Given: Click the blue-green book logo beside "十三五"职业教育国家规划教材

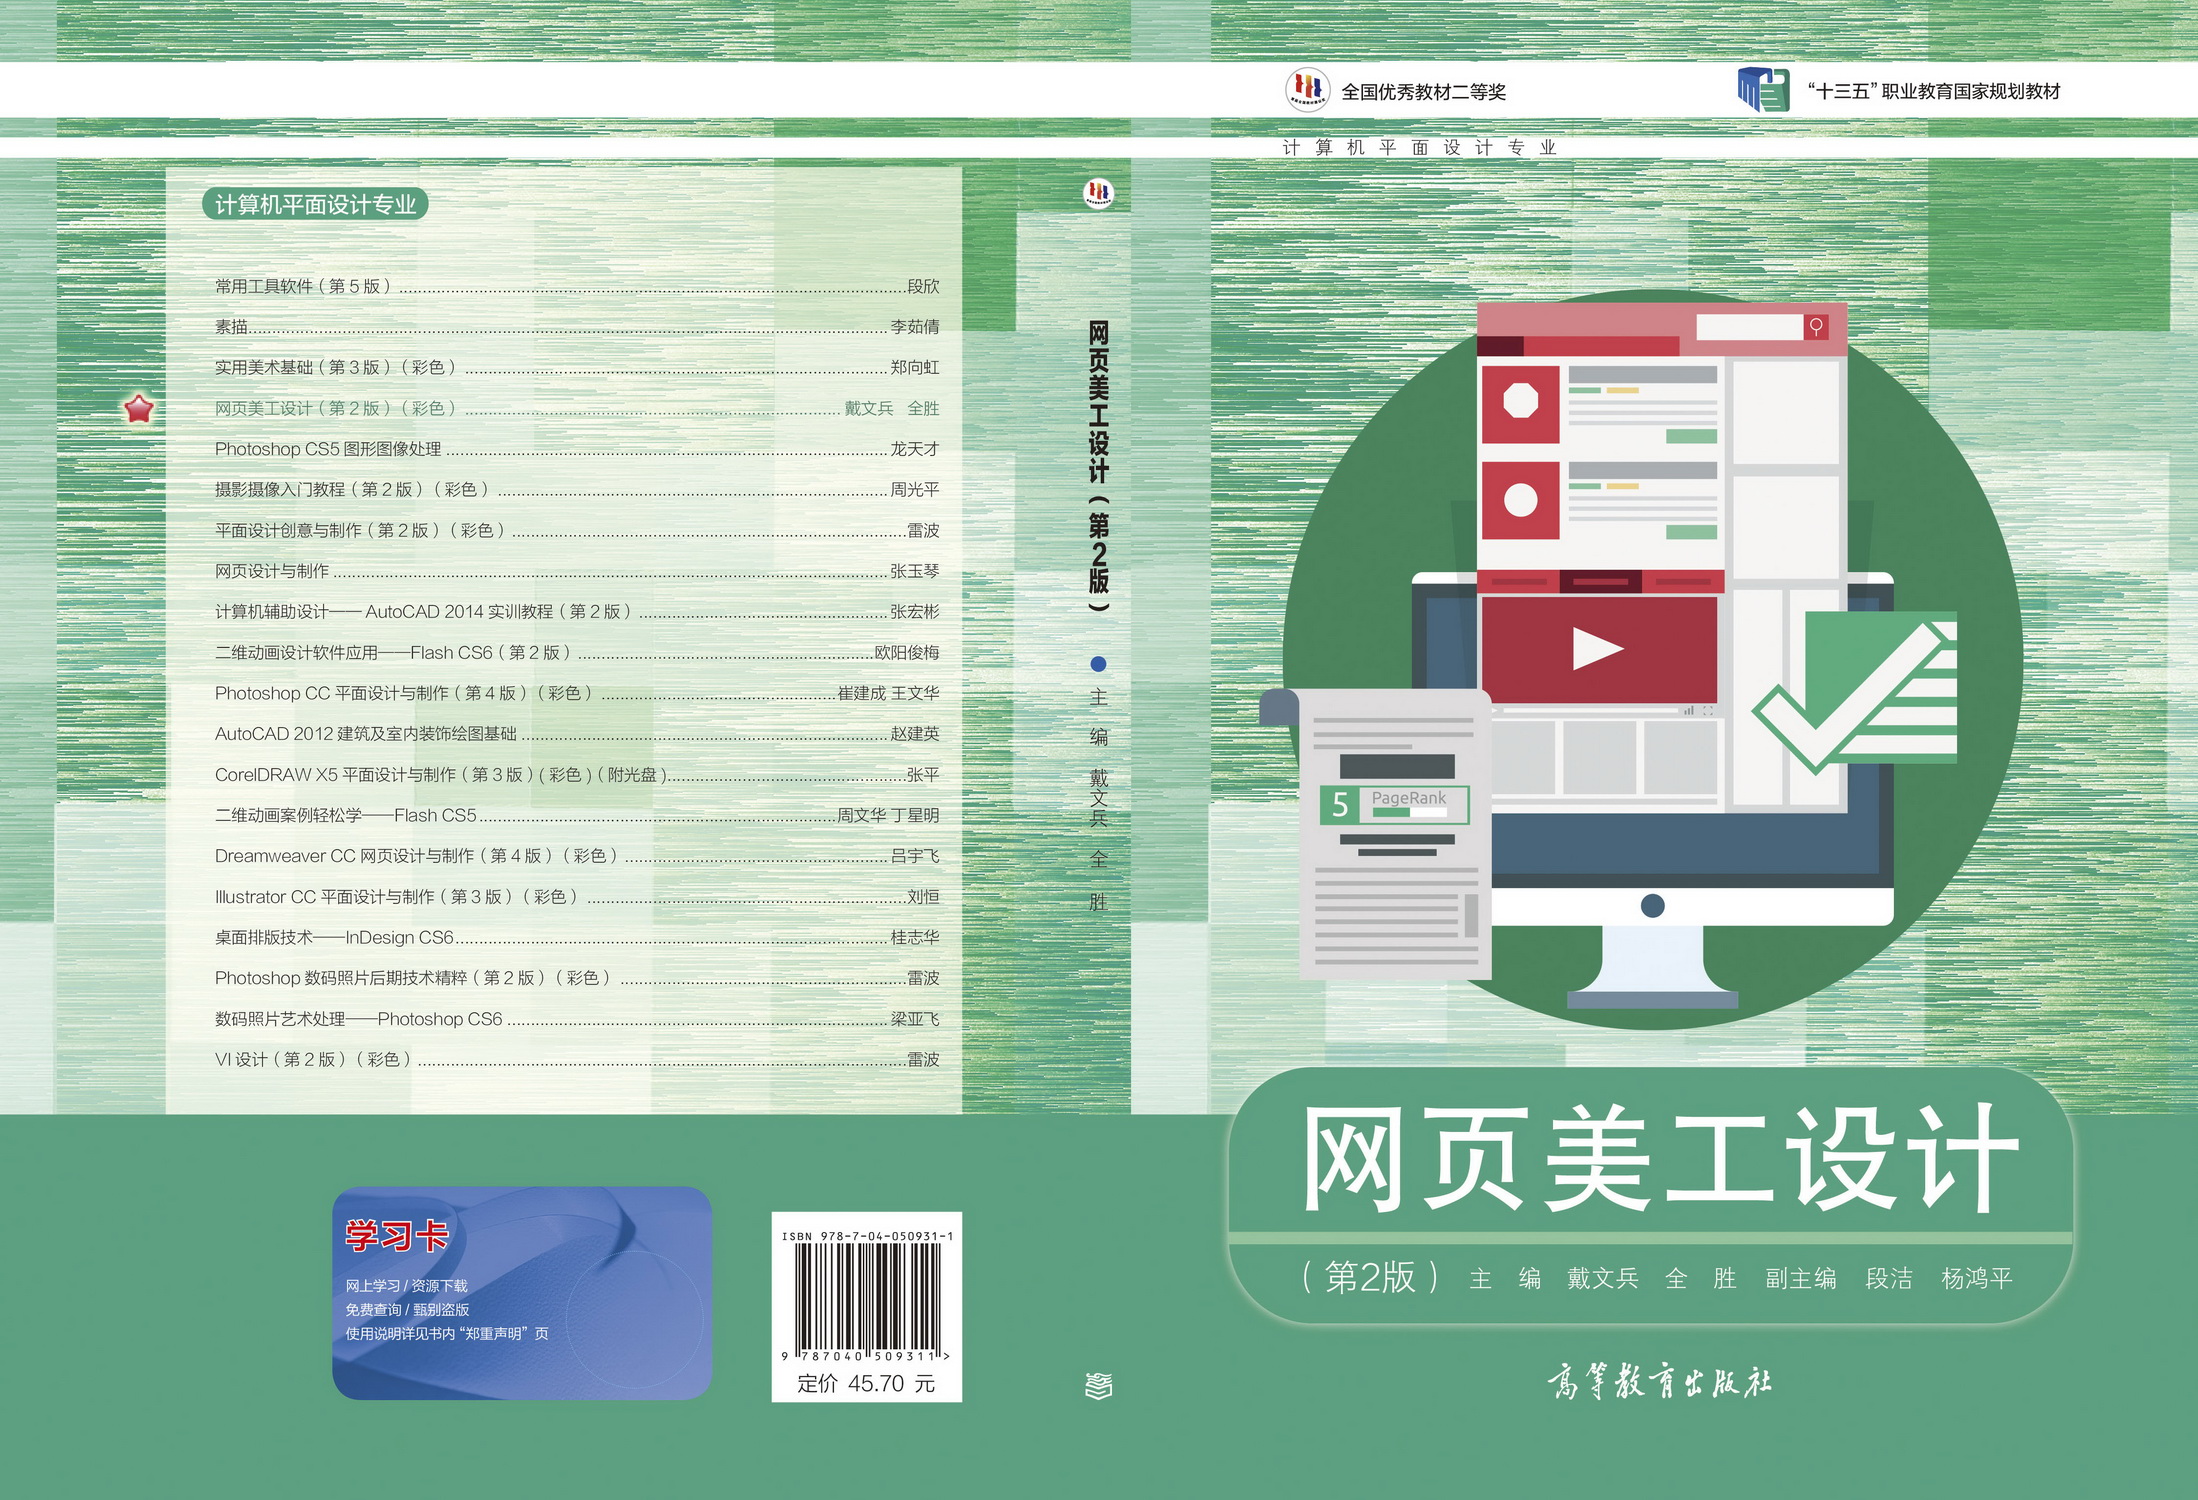Looking at the screenshot, I should coord(1763,90).
